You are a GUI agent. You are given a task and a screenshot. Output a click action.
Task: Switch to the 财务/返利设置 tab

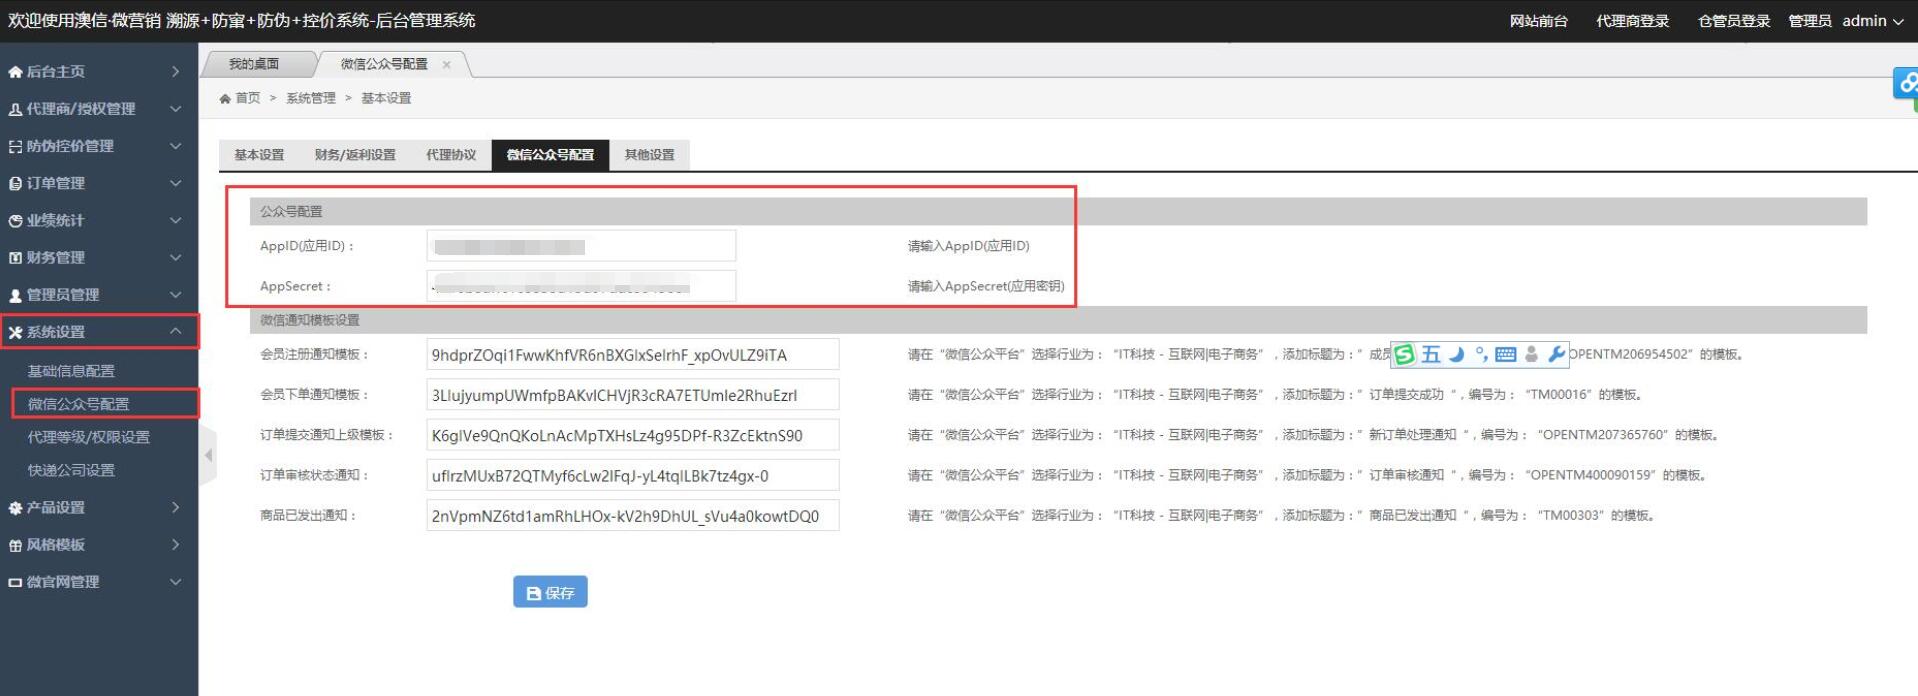[355, 155]
